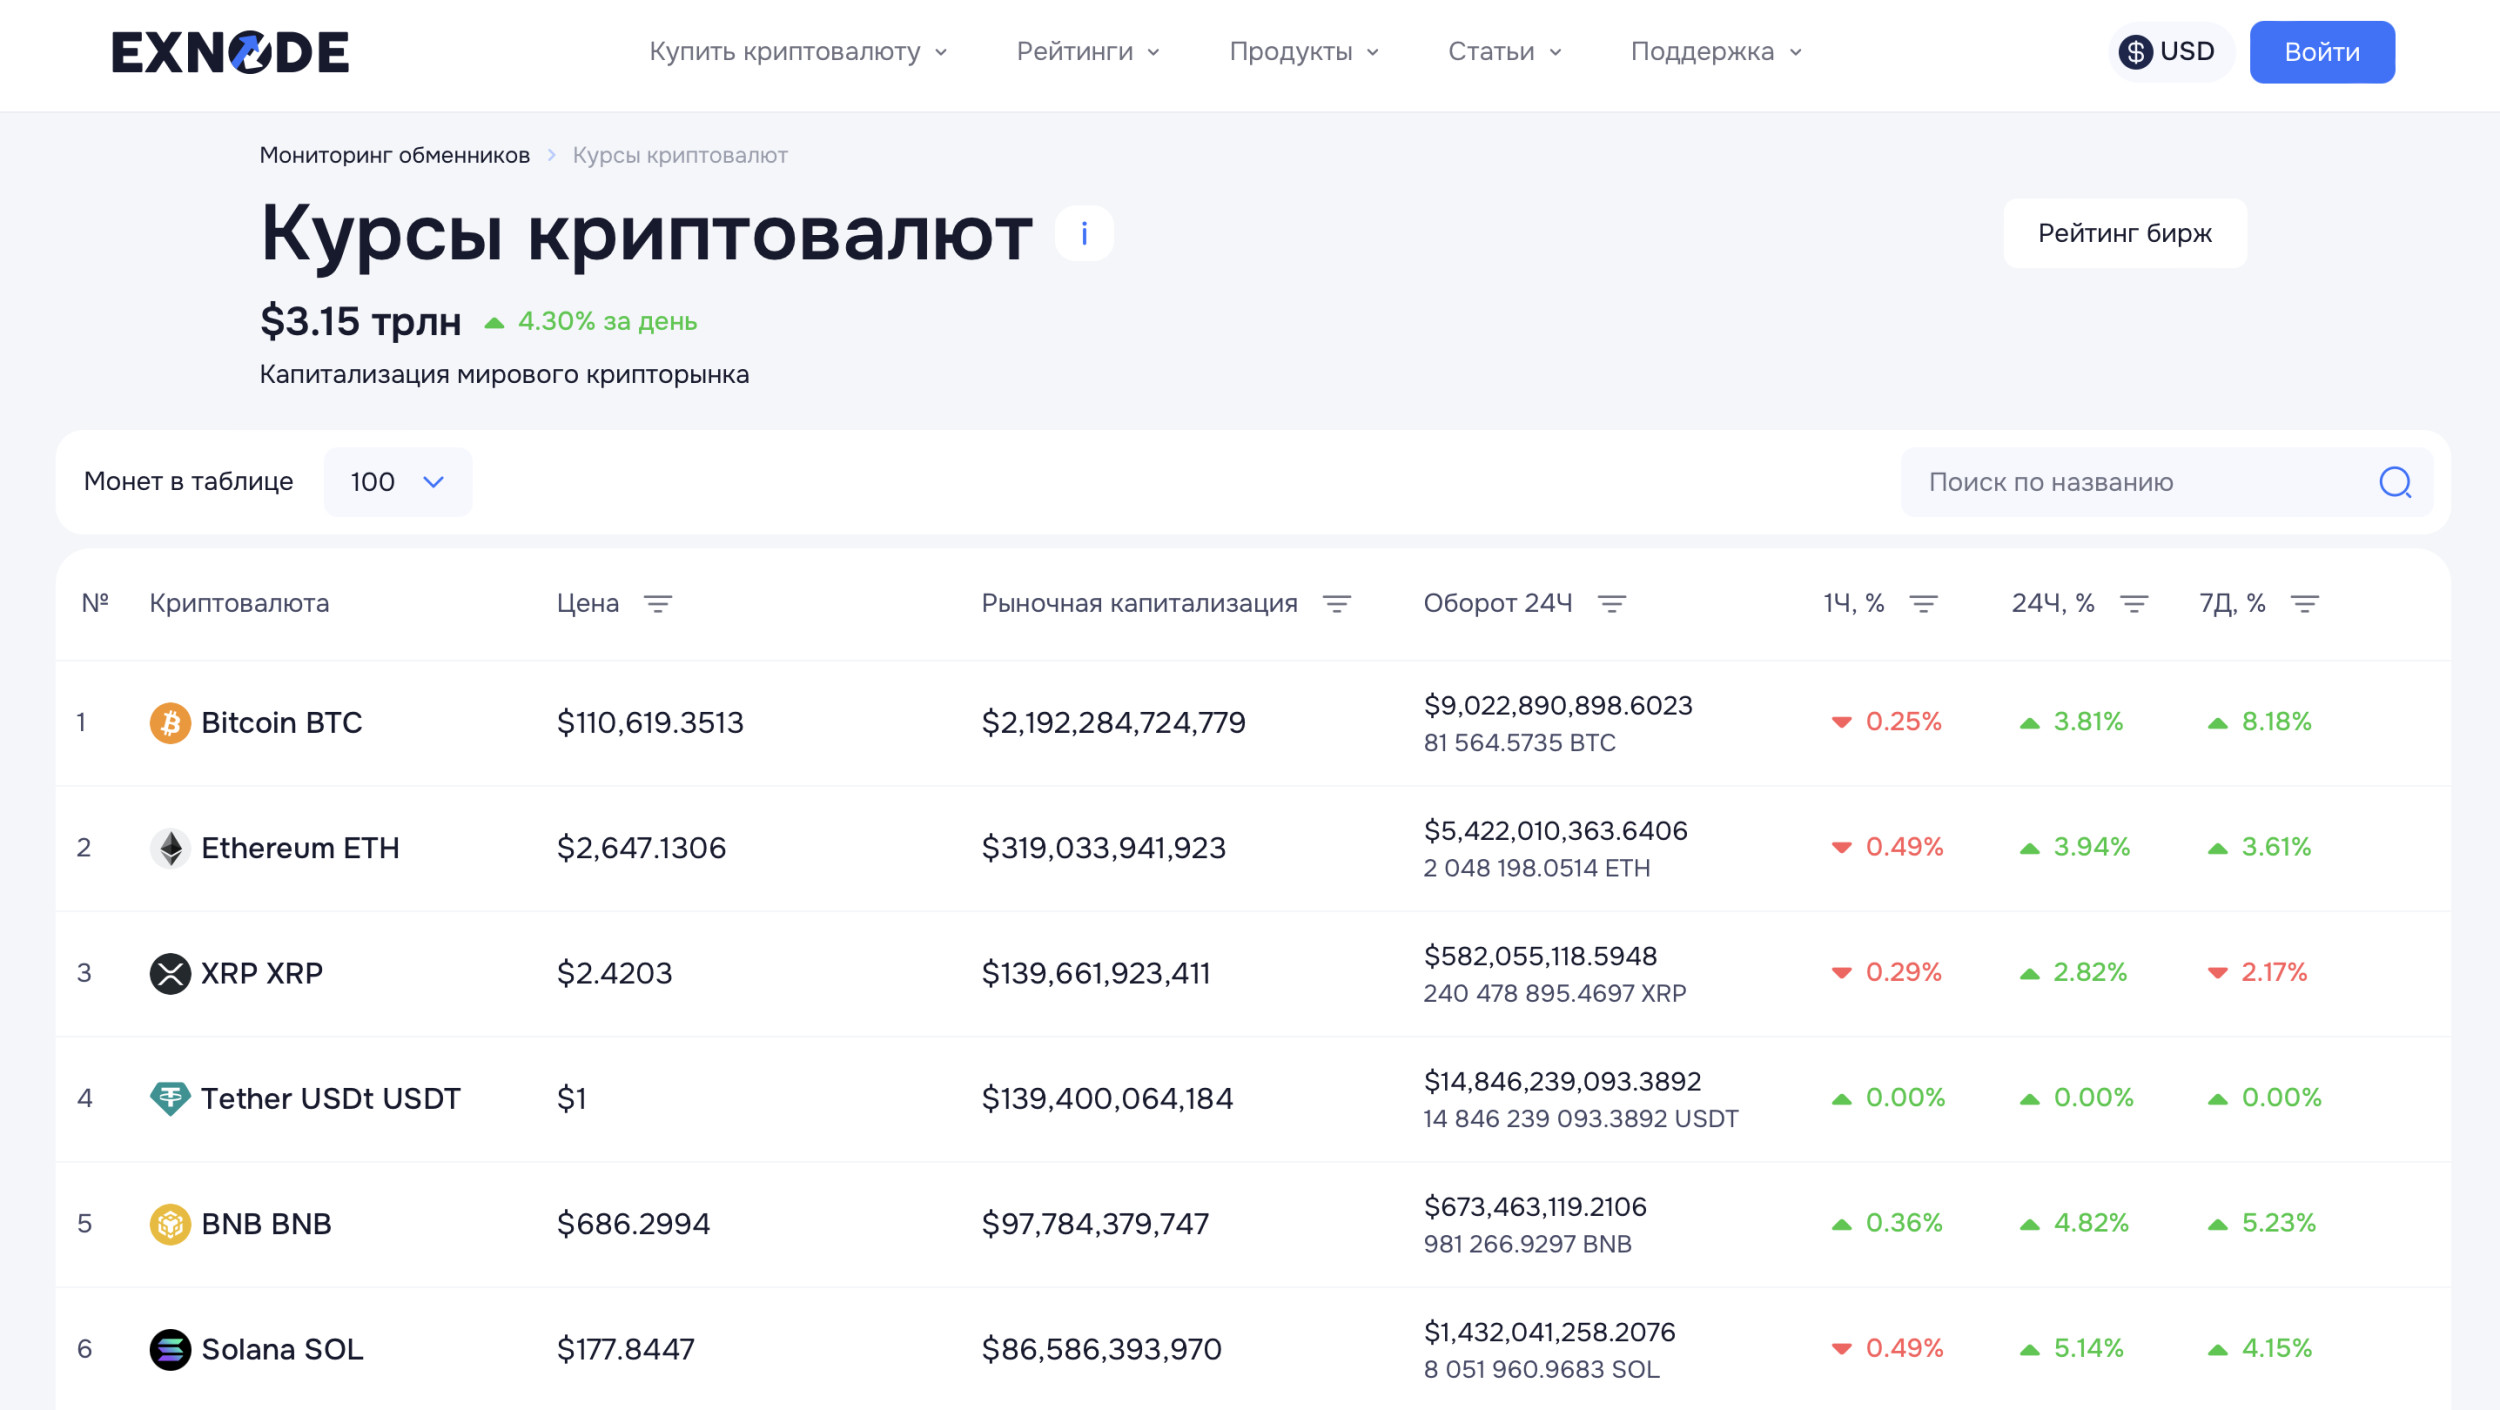
Task: Click the Tether USDT coin icon
Action: coord(170,1098)
